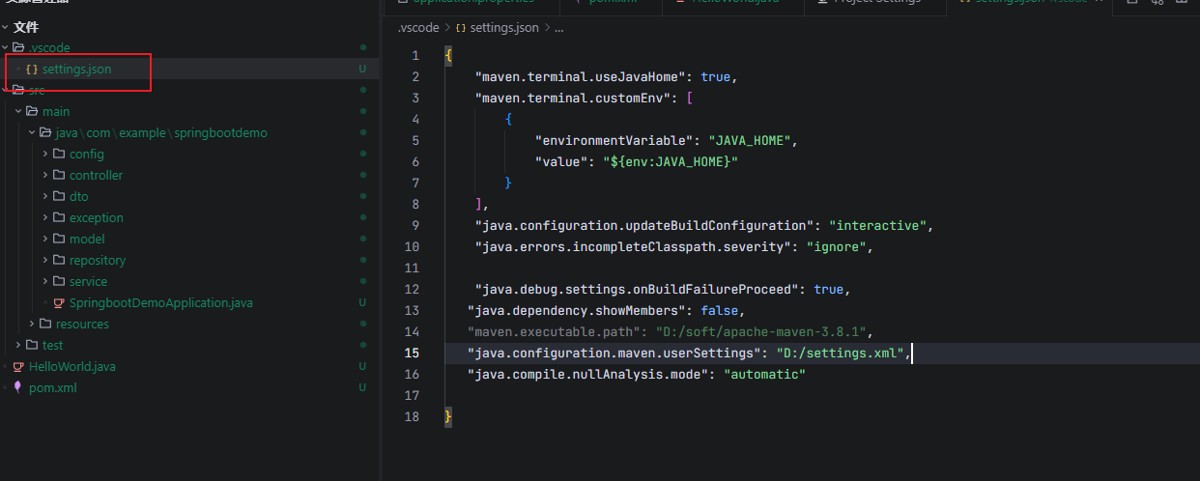This screenshot has width=1200, height=481.
Task: Click the service folder icon
Action: coord(59,281)
